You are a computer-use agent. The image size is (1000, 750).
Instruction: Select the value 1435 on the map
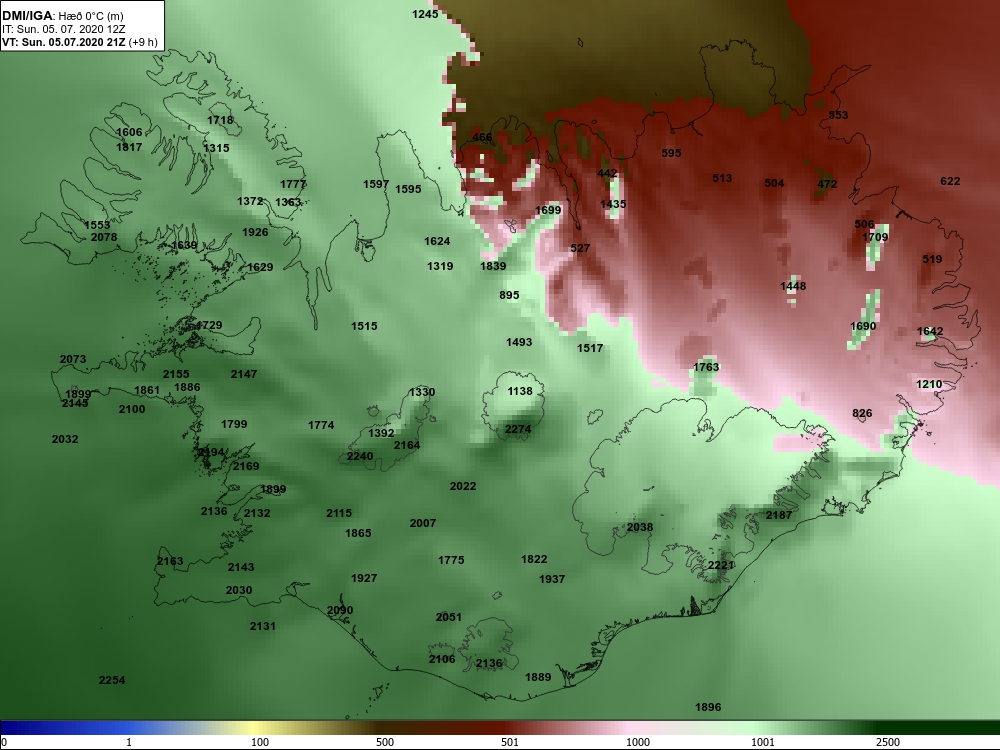click(613, 203)
